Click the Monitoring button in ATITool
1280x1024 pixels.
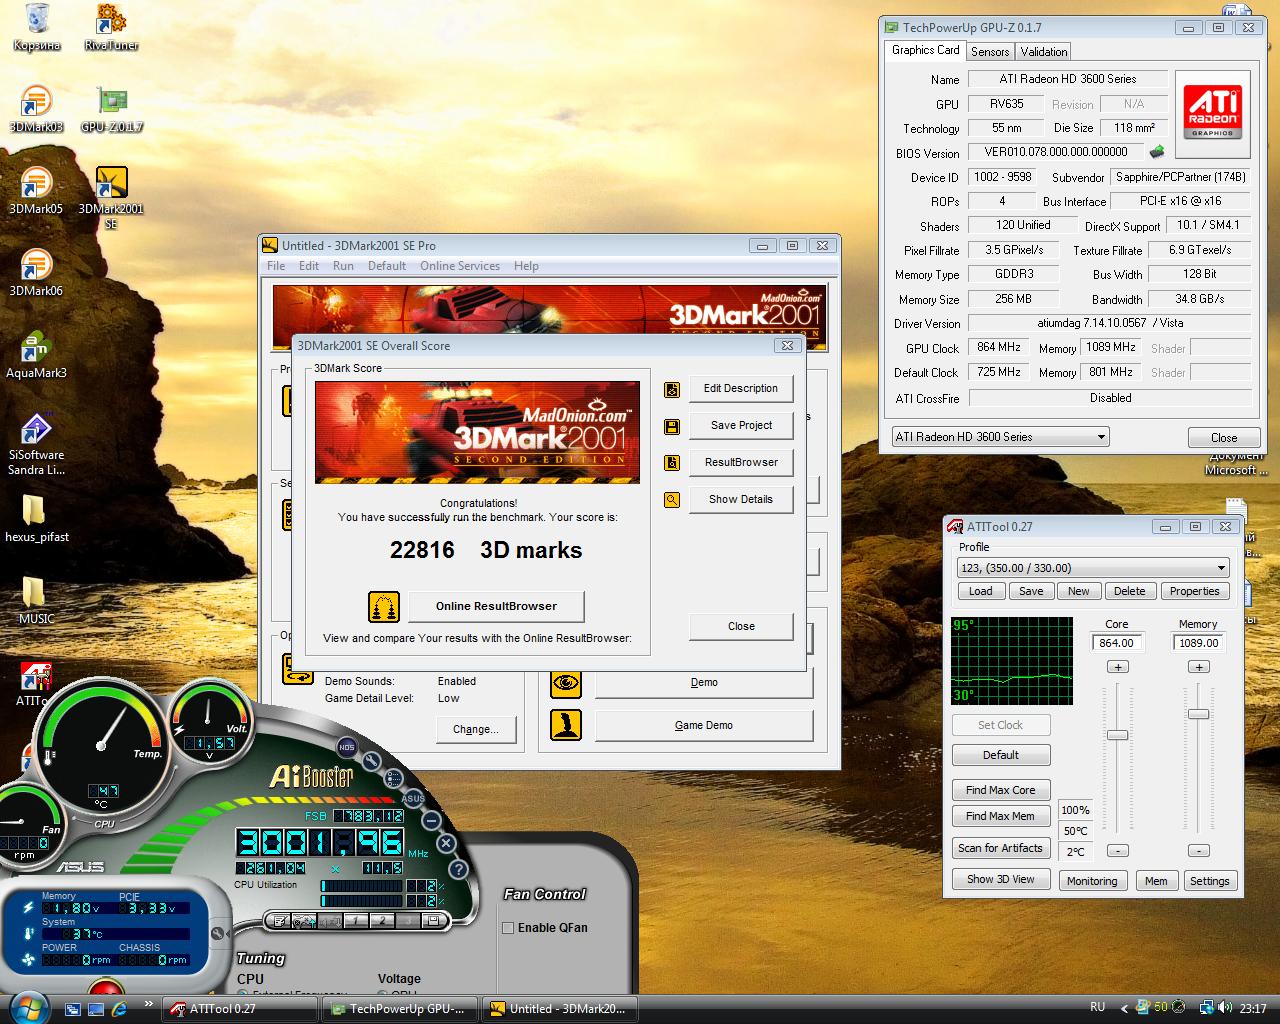(1092, 881)
